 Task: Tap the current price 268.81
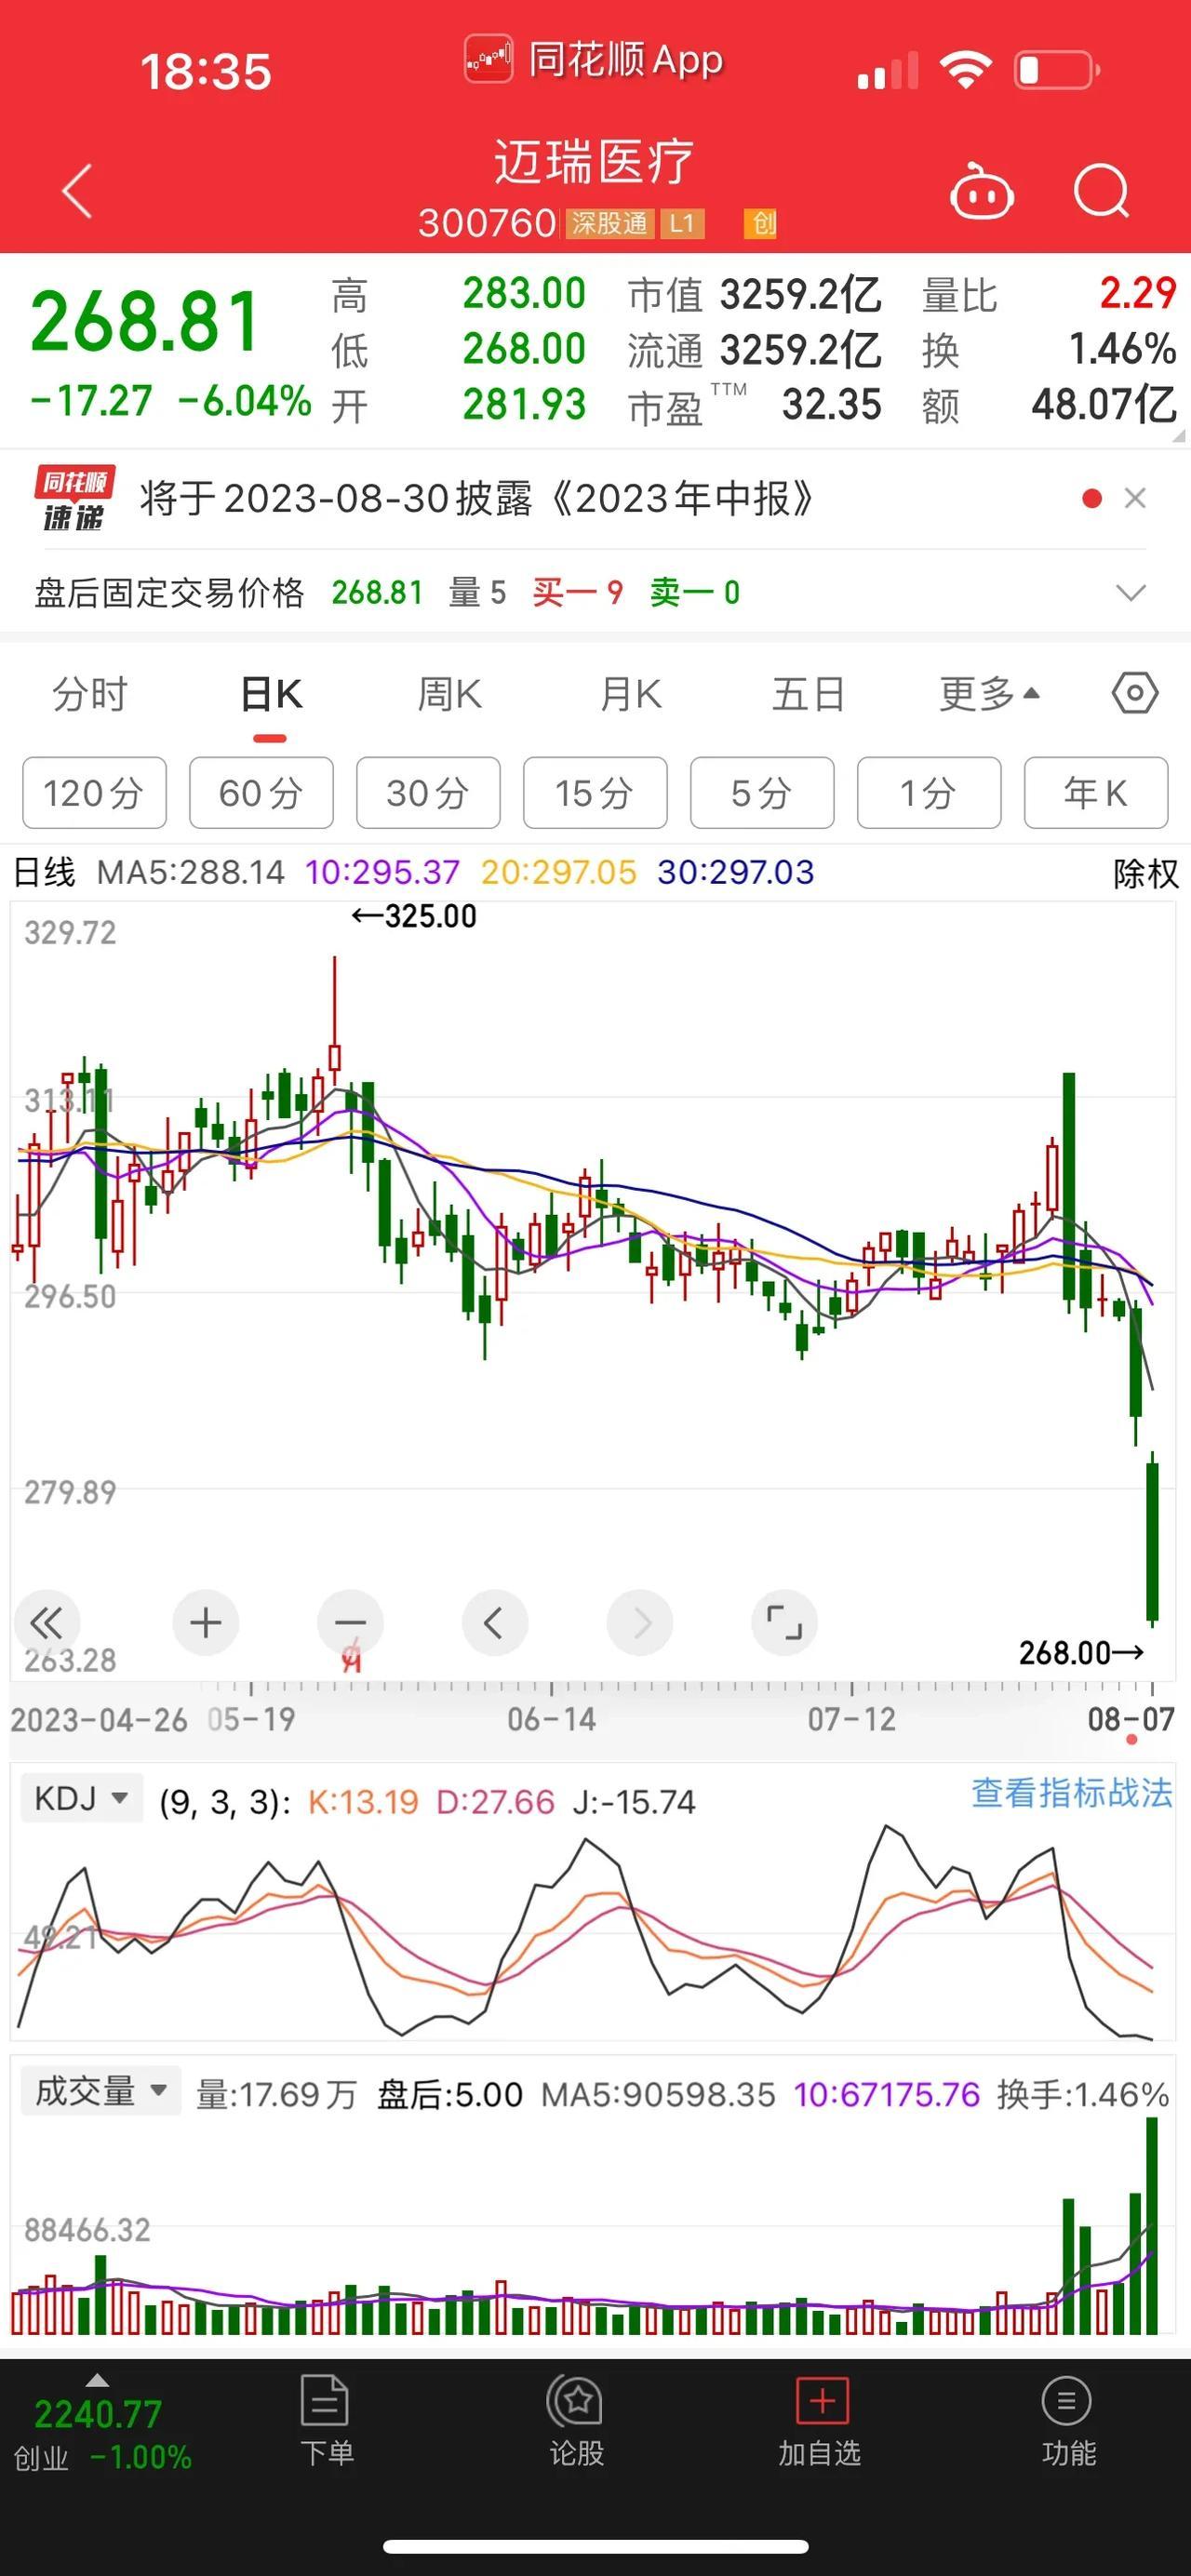(146, 321)
